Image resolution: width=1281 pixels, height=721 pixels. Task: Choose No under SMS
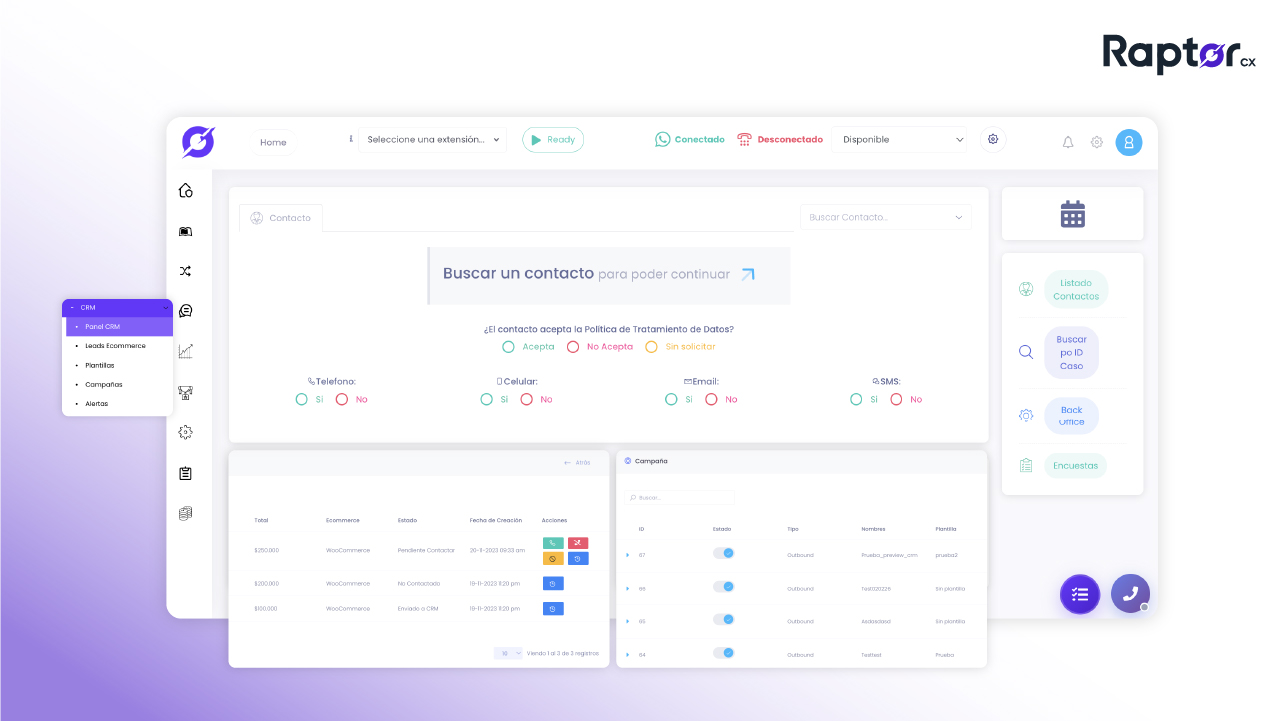pos(896,399)
